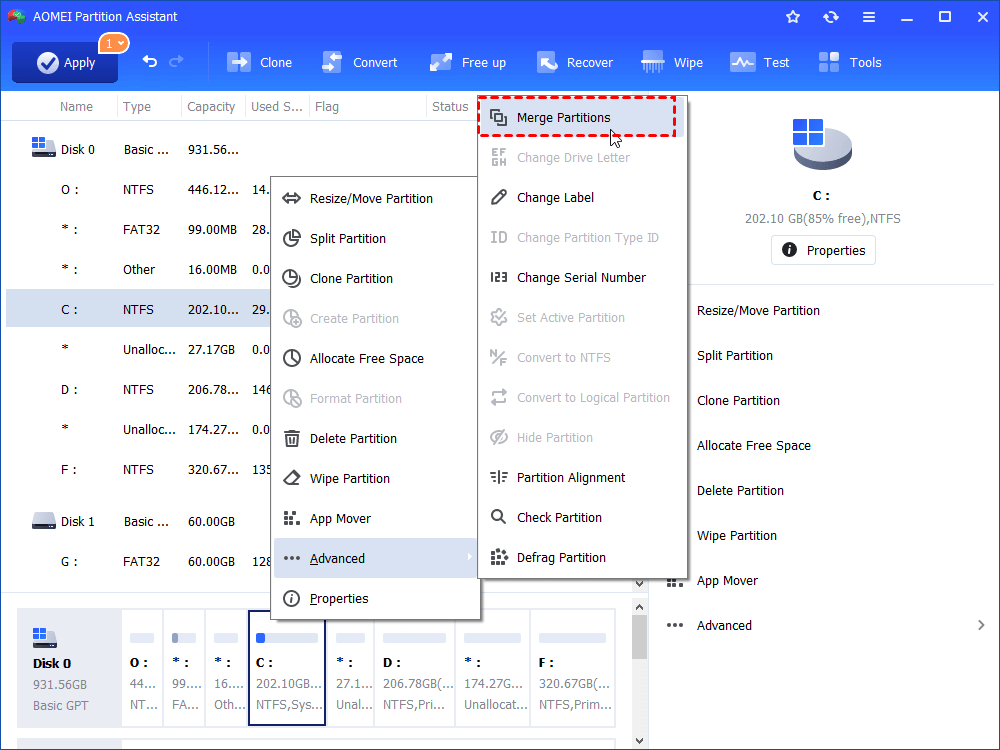1000x750 pixels.
Task: Undo the last operation
Action: pyautogui.click(x=149, y=61)
